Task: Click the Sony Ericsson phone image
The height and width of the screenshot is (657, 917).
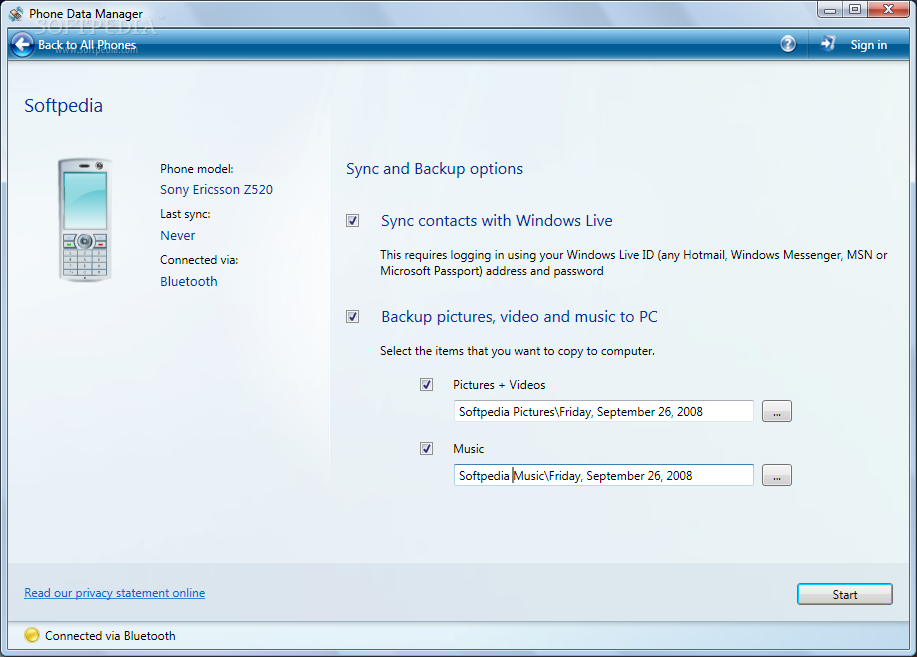Action: [x=85, y=220]
